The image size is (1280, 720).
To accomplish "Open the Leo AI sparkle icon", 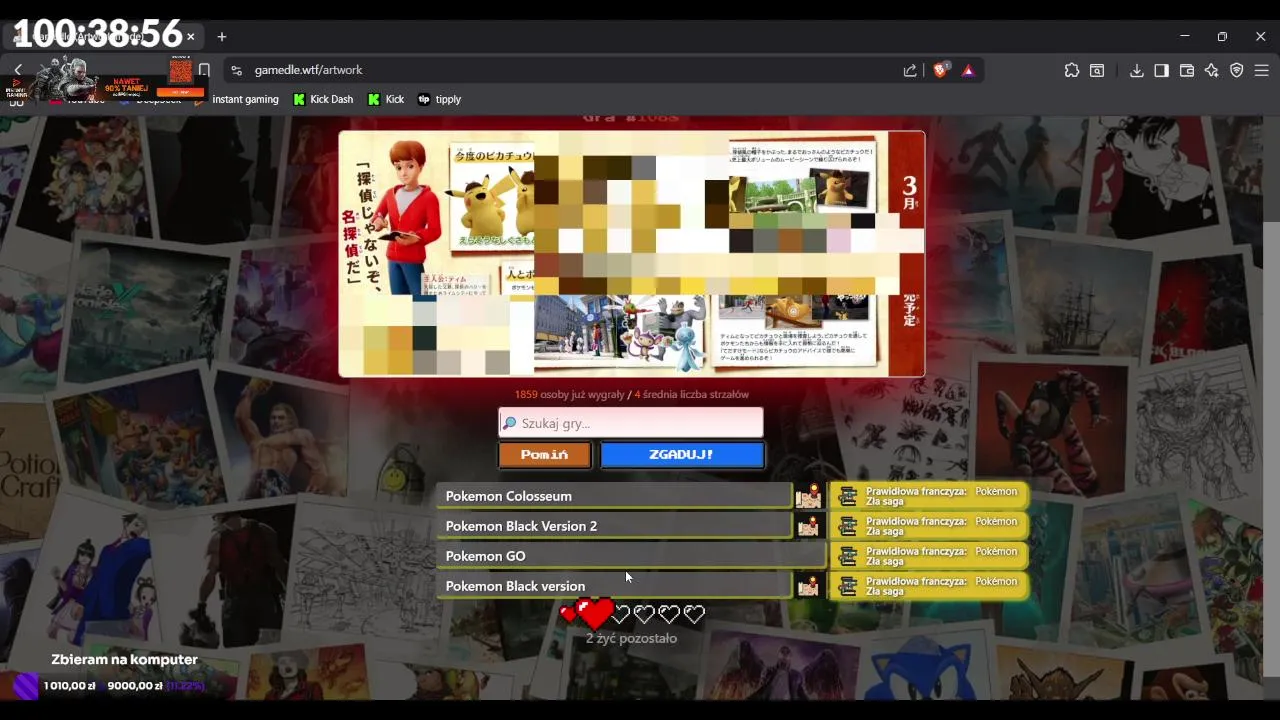I will 1212,70.
